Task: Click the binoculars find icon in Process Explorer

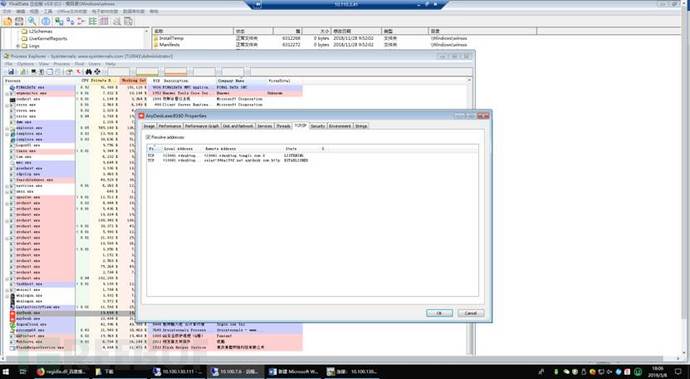Action: click(x=88, y=72)
